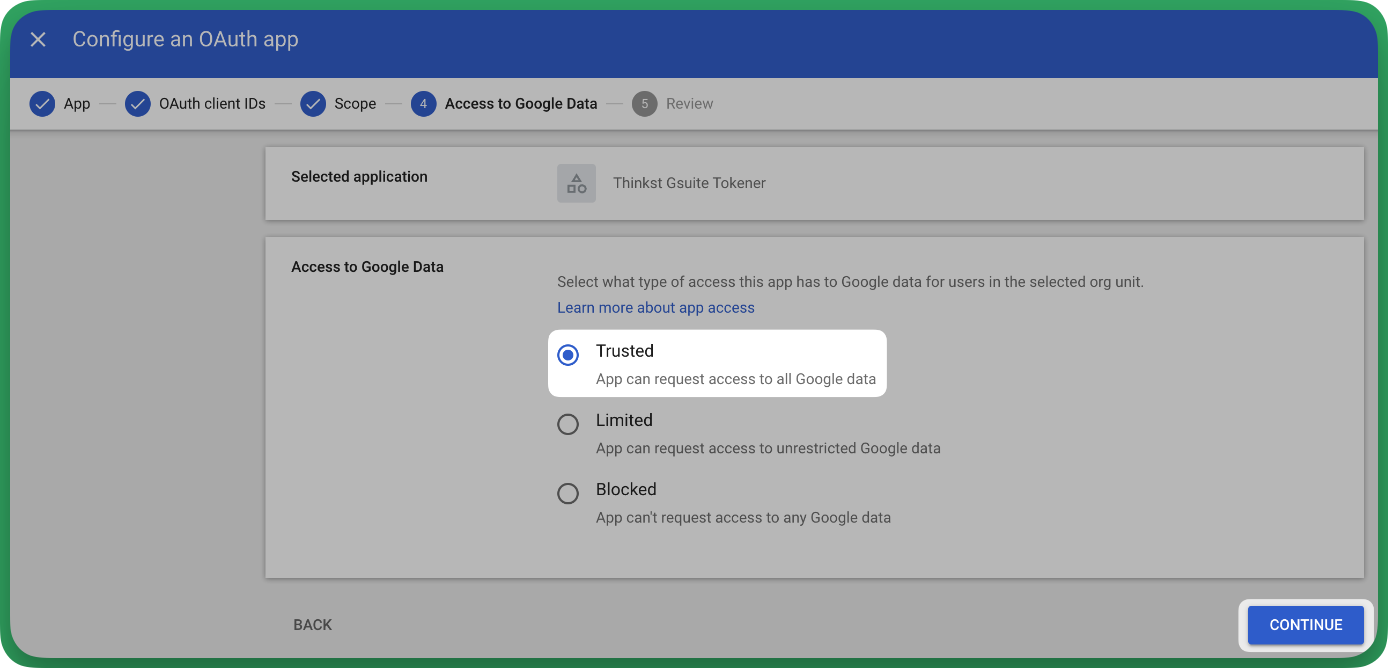The image size is (1388, 668).
Task: Go to the App step label
Action: pos(77,104)
